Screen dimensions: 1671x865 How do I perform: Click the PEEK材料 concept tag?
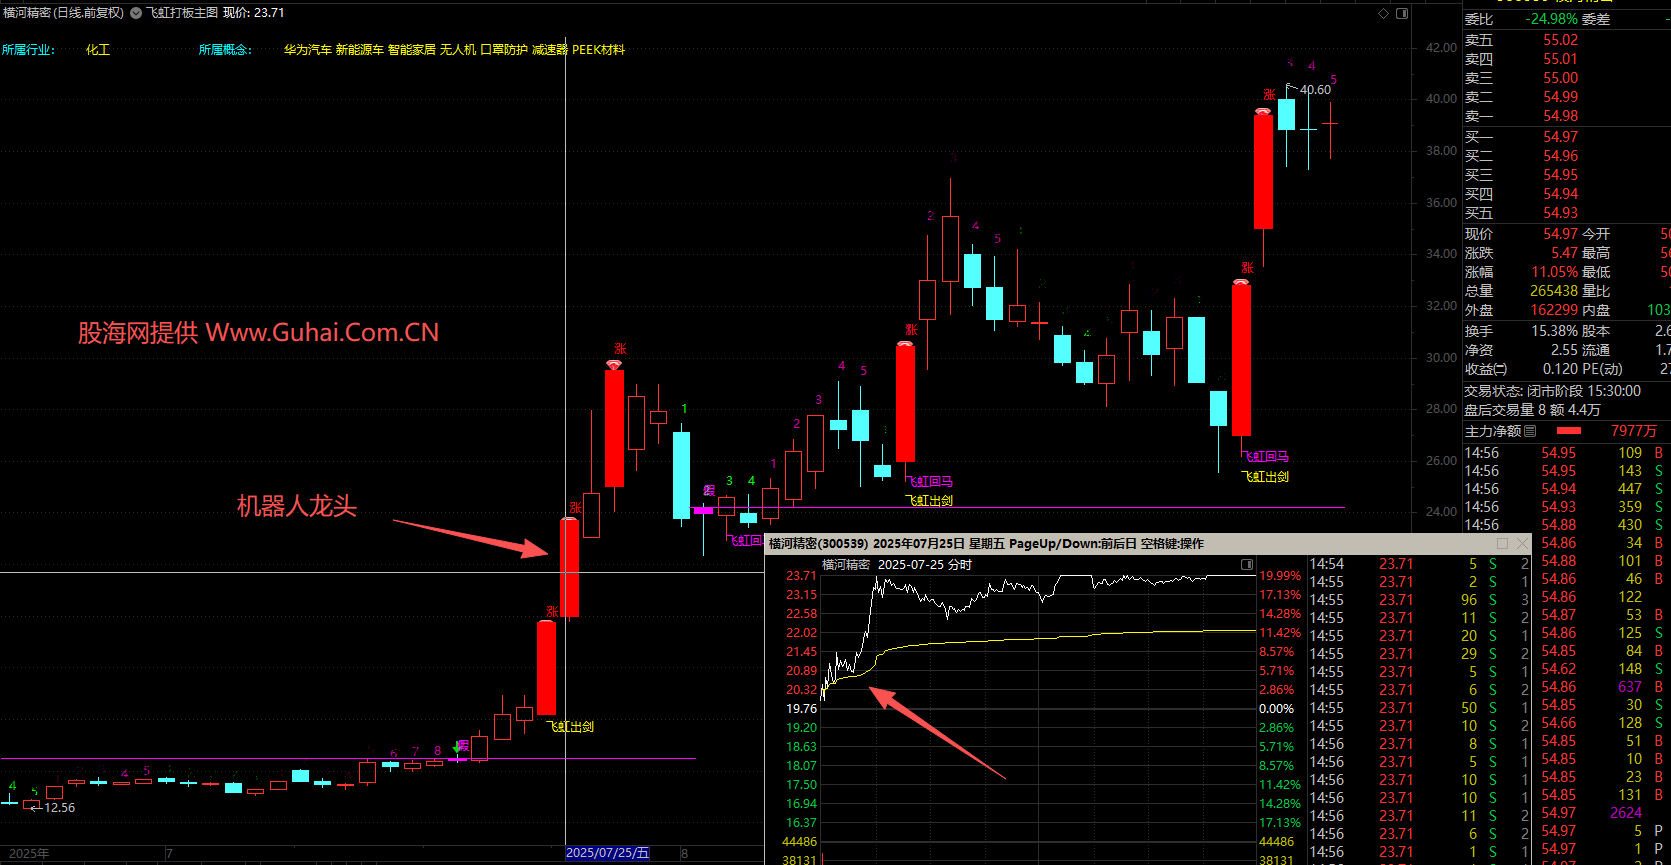point(598,49)
